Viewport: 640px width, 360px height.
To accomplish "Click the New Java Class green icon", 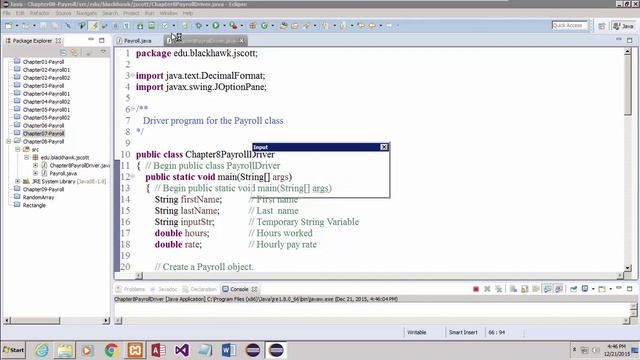I will coord(264,26).
